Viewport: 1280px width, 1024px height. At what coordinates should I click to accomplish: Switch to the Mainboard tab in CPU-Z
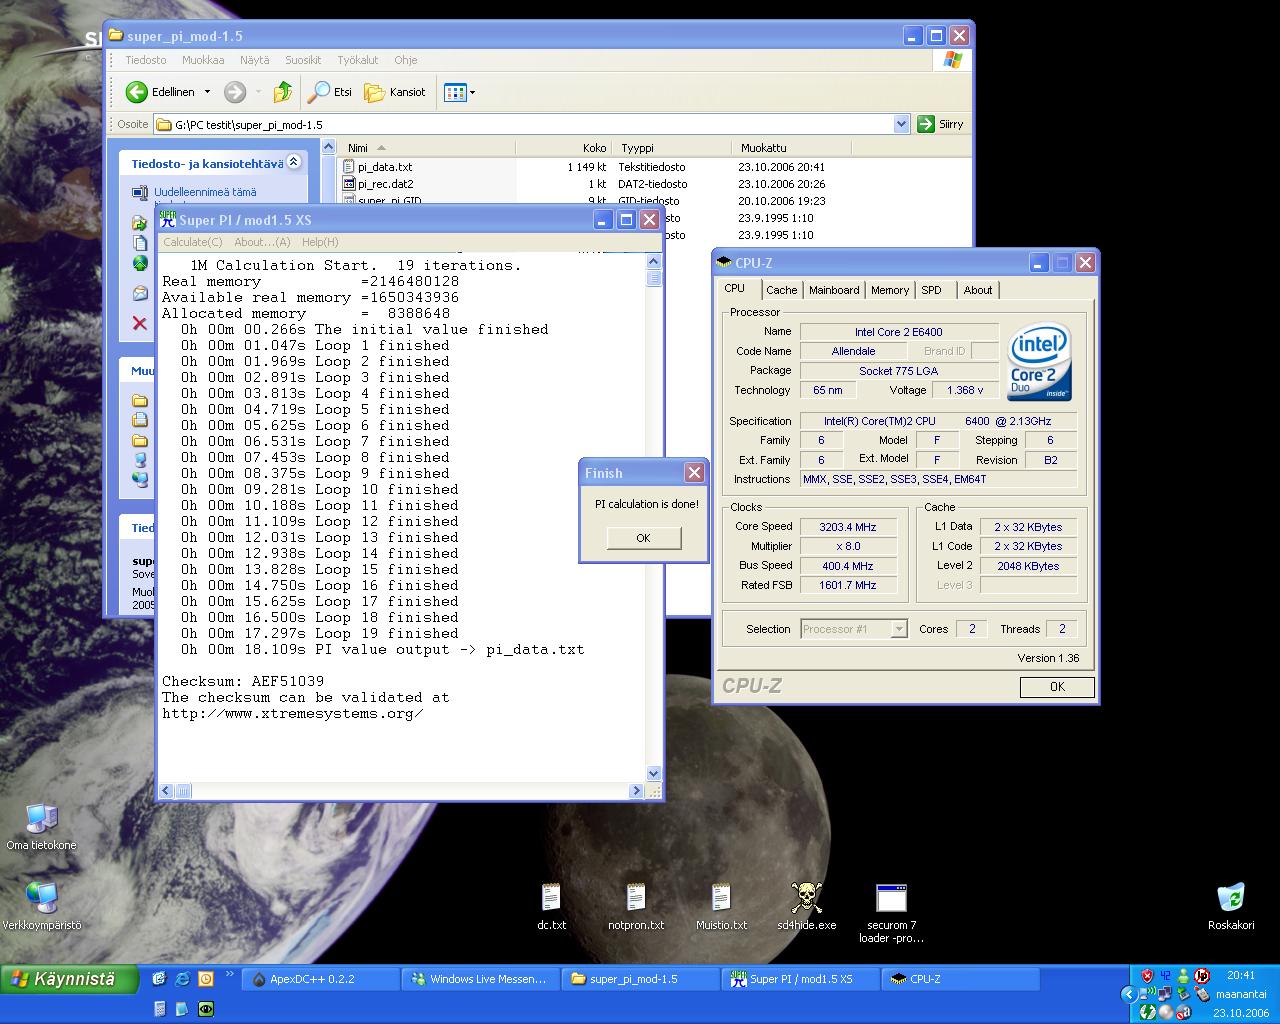pos(834,290)
